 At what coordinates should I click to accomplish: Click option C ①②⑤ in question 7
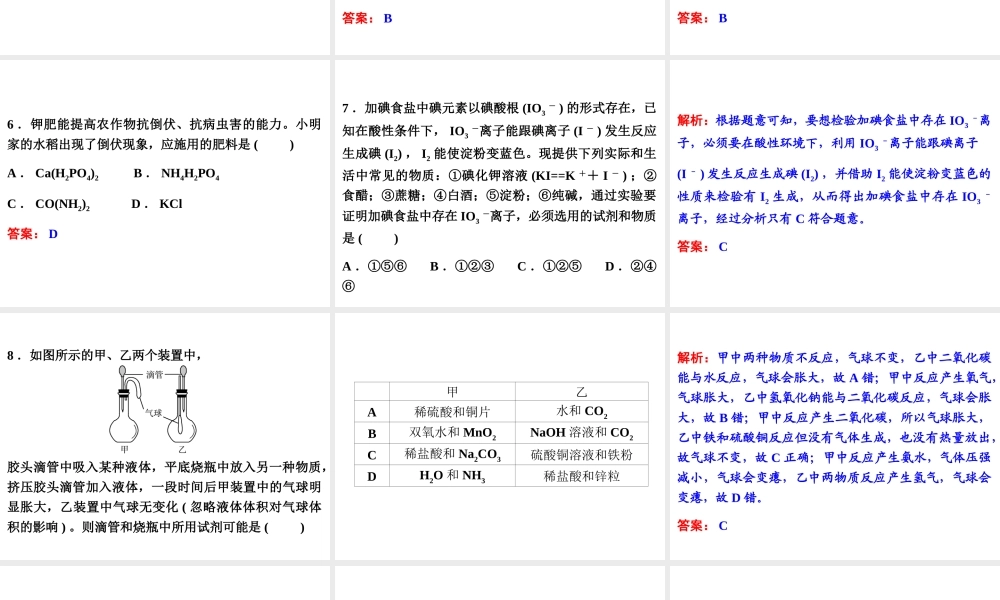tap(549, 267)
